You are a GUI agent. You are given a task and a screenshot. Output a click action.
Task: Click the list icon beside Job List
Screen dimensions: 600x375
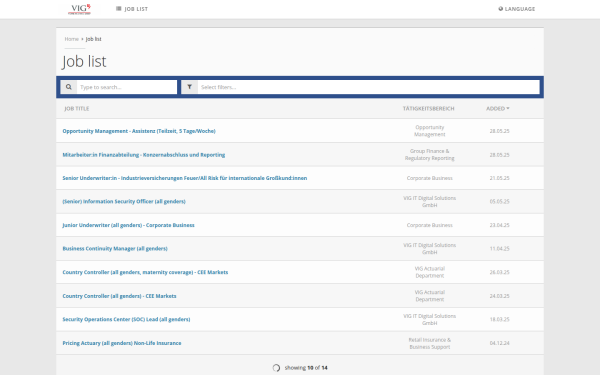(x=119, y=8)
